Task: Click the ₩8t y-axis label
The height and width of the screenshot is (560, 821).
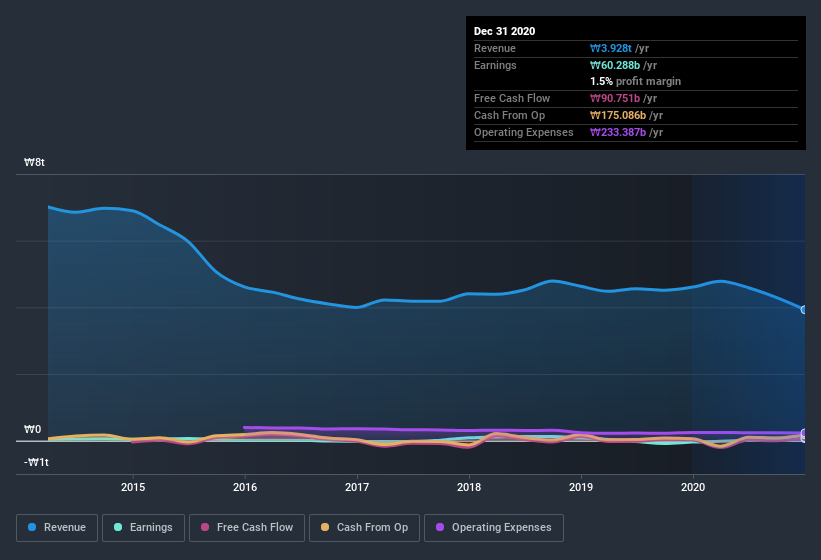Action: coord(34,162)
